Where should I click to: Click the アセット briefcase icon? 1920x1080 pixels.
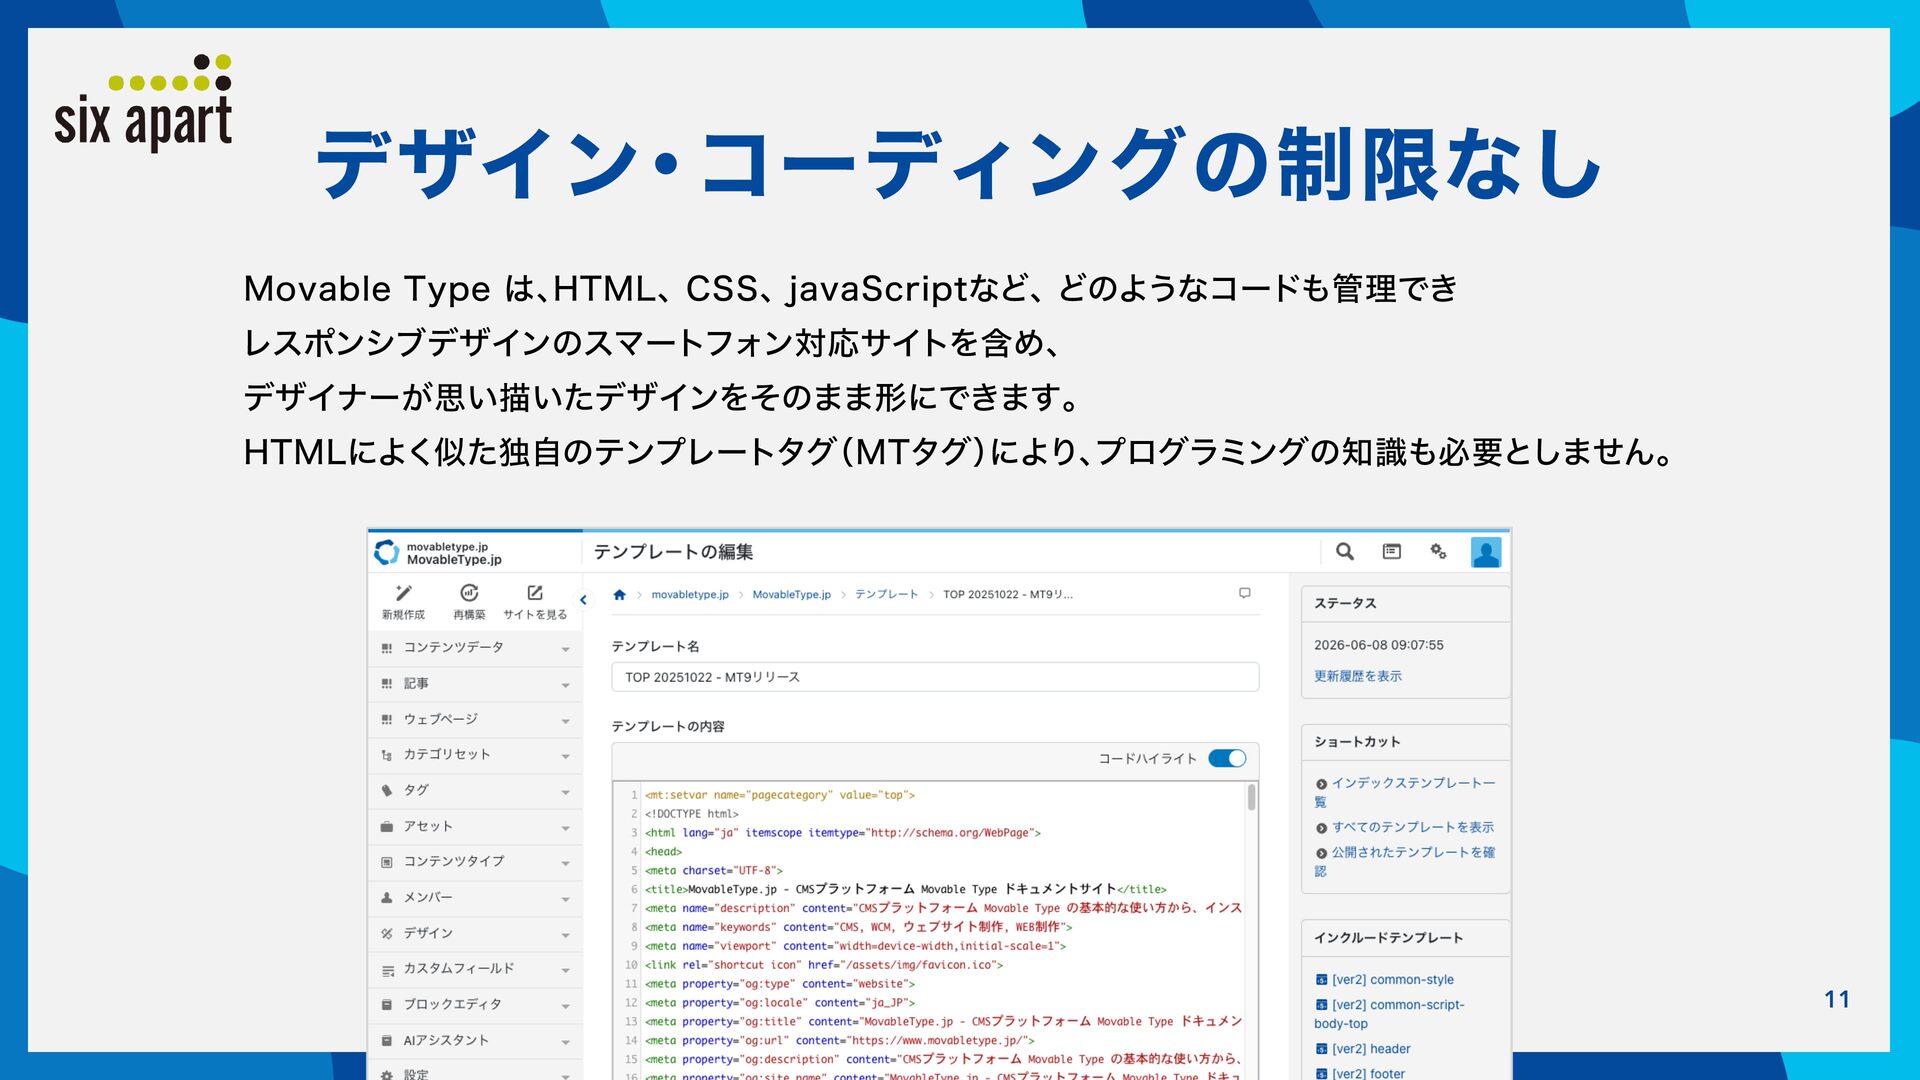pos(387,827)
